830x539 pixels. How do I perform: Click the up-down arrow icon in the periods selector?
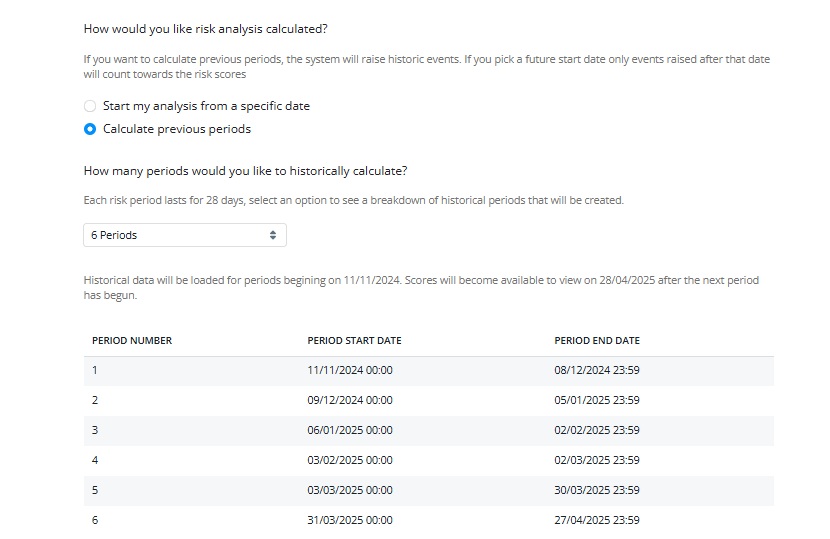(273, 235)
